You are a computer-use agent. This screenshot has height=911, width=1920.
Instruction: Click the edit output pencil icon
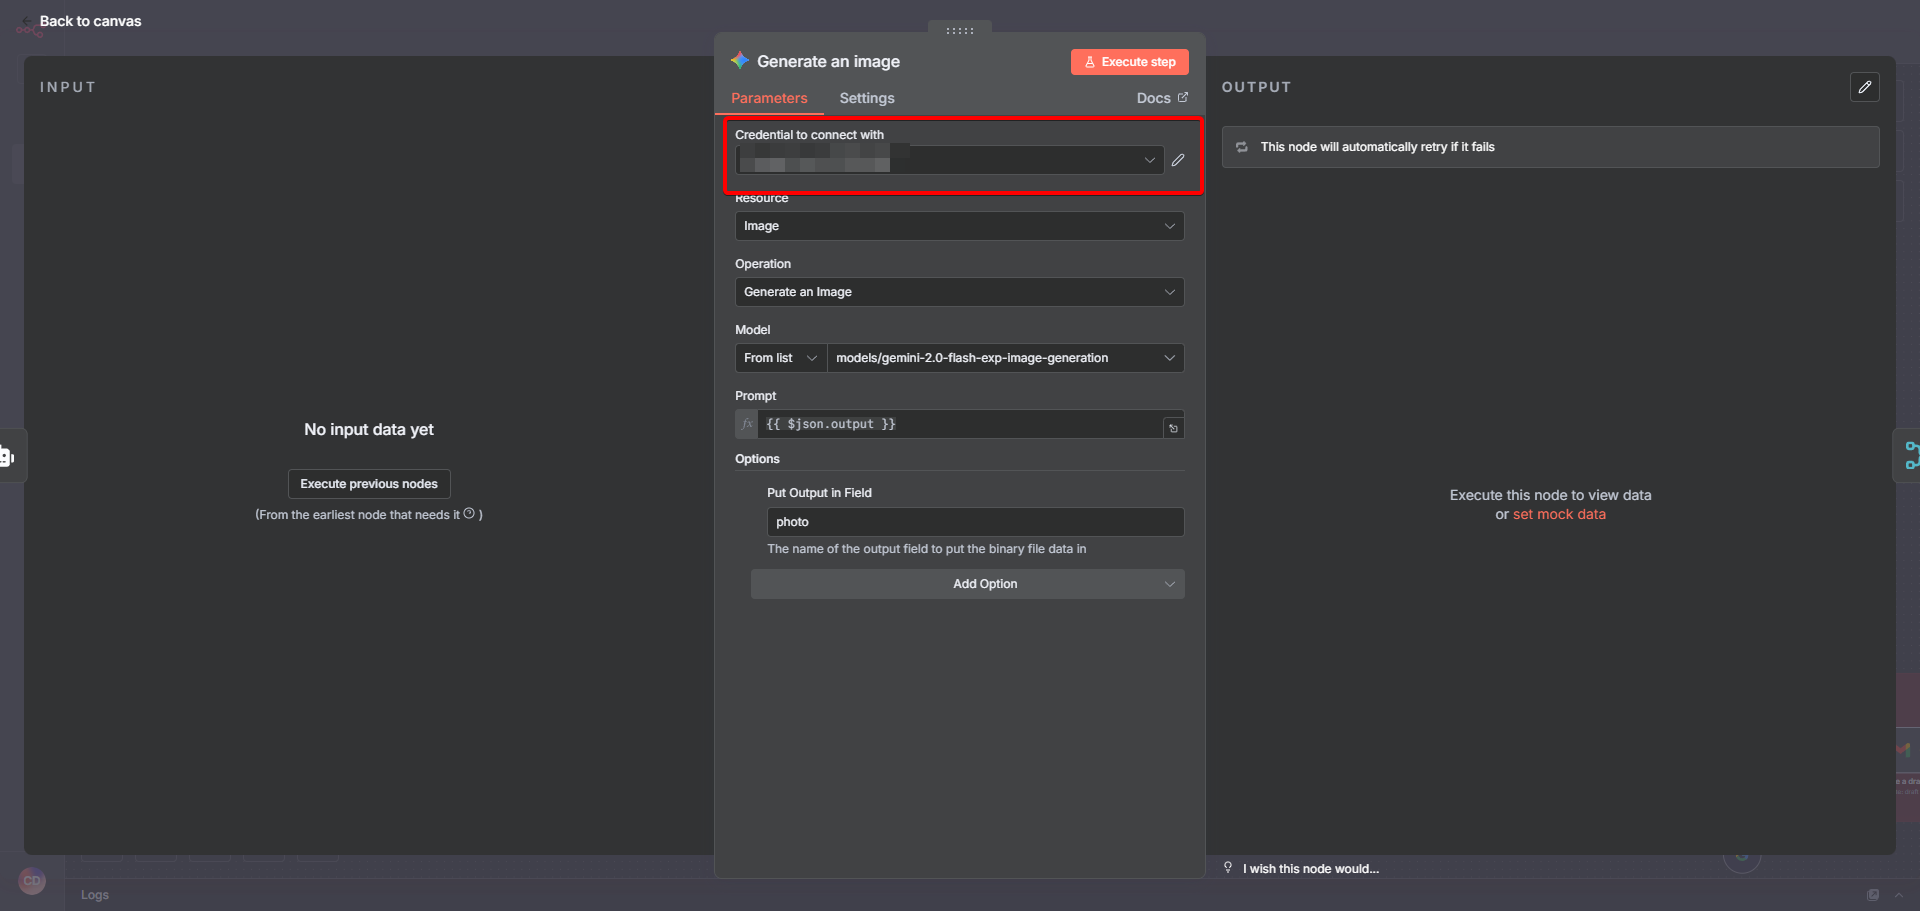coord(1864,87)
